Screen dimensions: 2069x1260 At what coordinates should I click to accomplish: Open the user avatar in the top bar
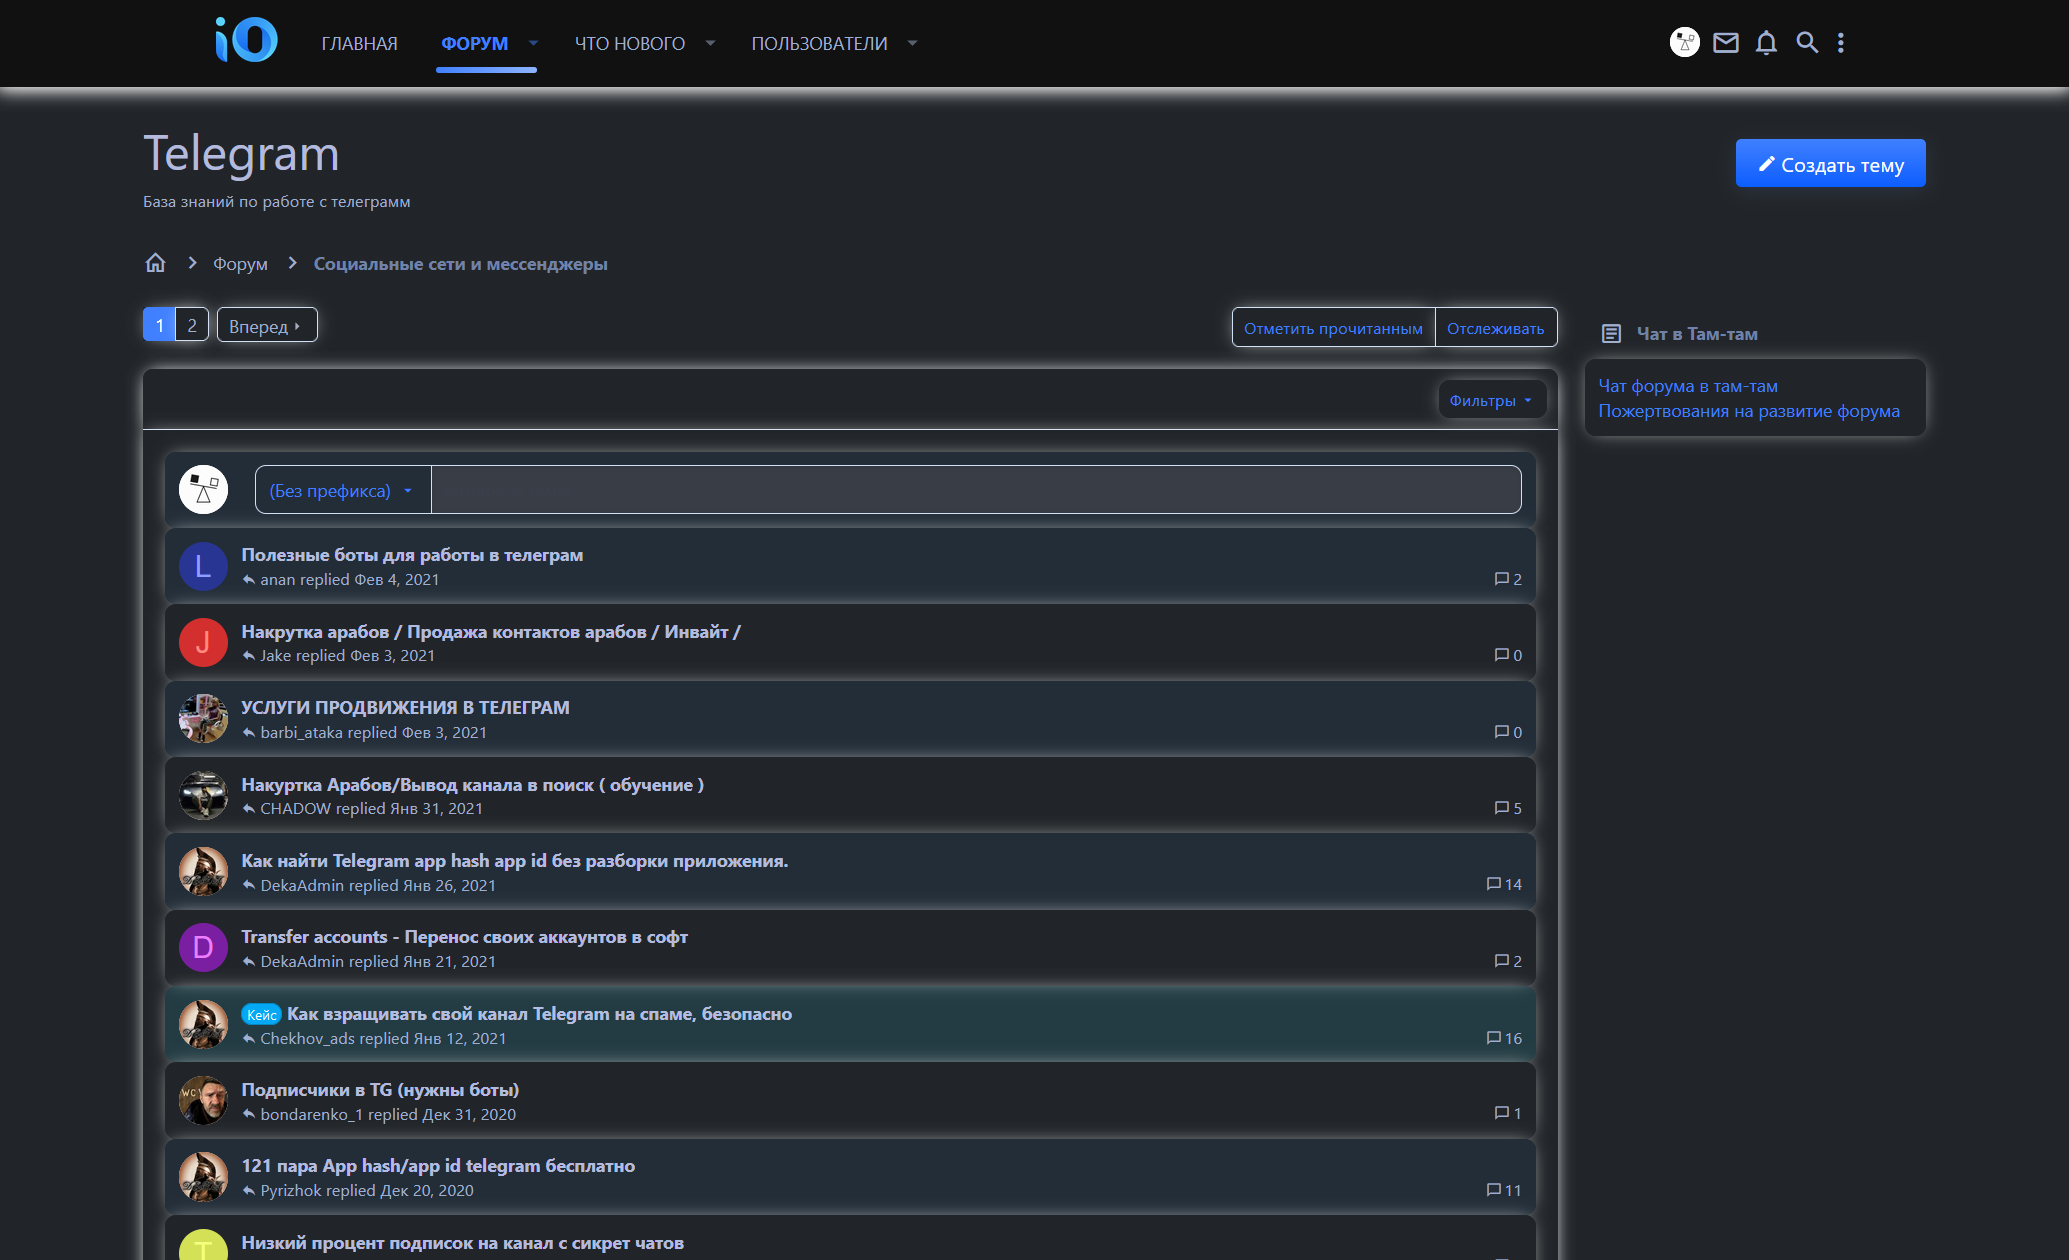1684,42
